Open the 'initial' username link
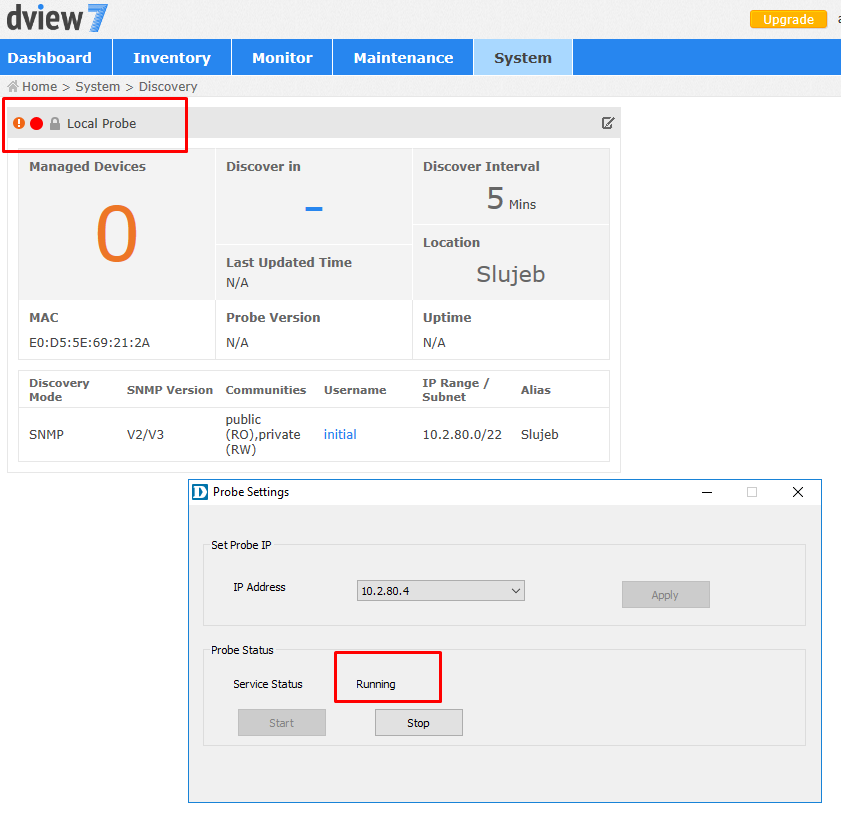The image size is (841, 823). (340, 435)
